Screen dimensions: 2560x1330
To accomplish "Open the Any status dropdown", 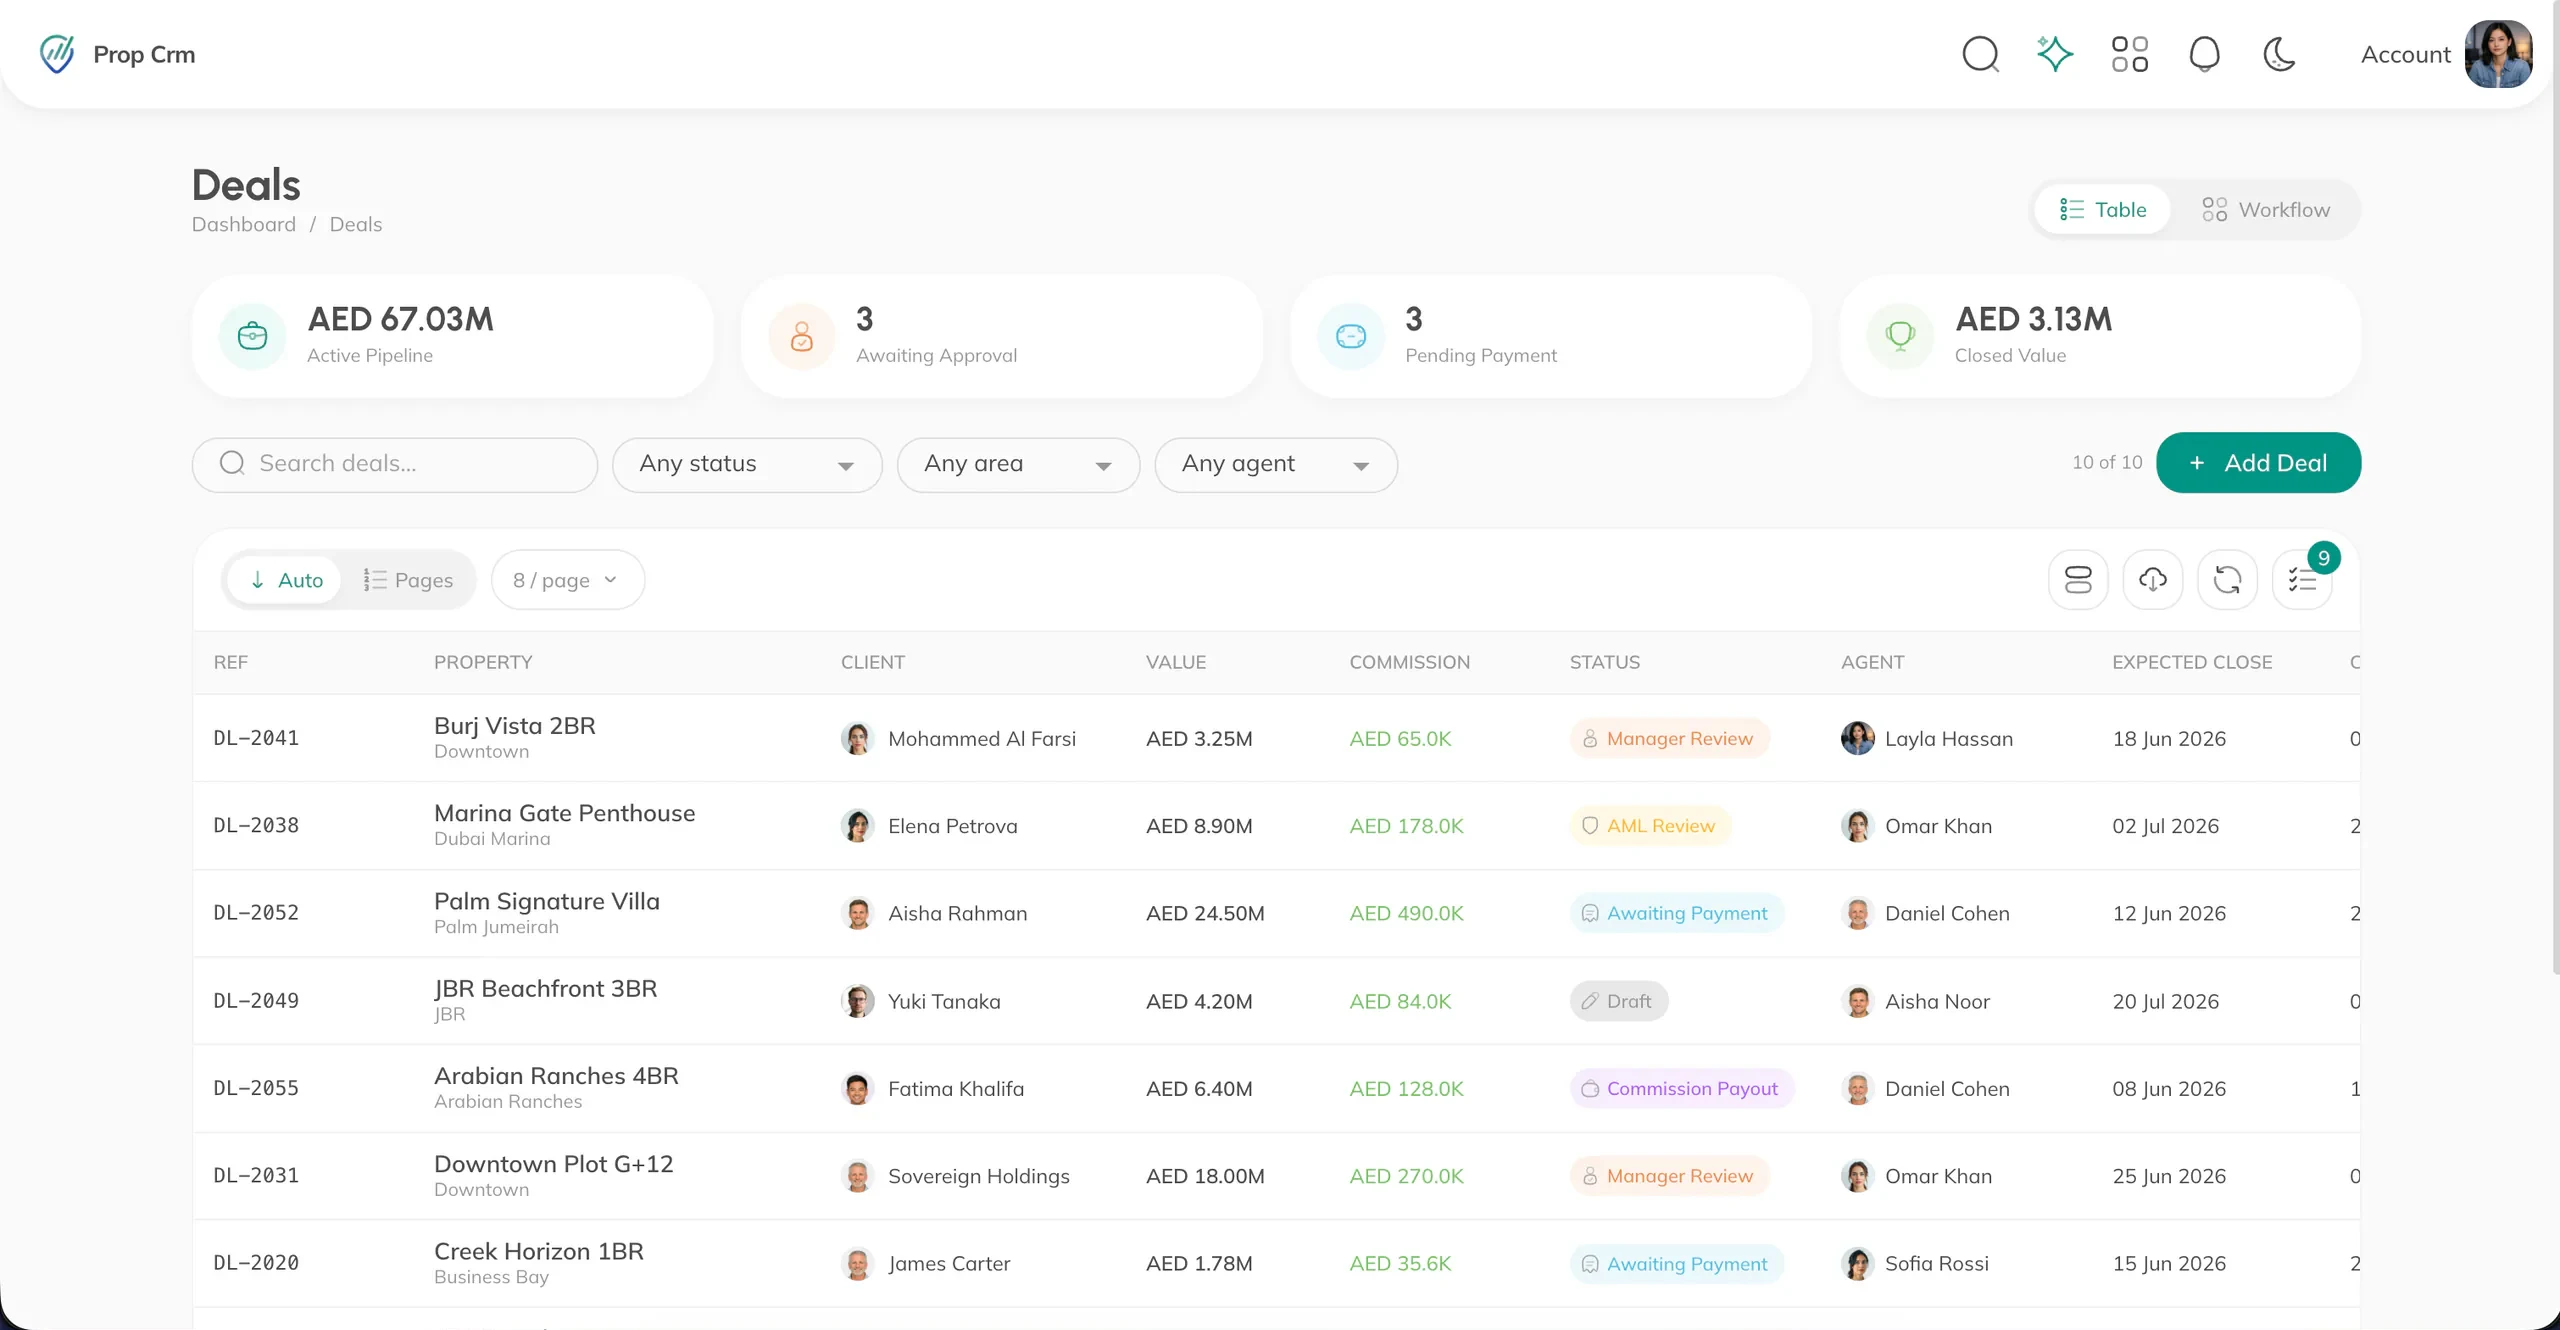I will (x=747, y=464).
